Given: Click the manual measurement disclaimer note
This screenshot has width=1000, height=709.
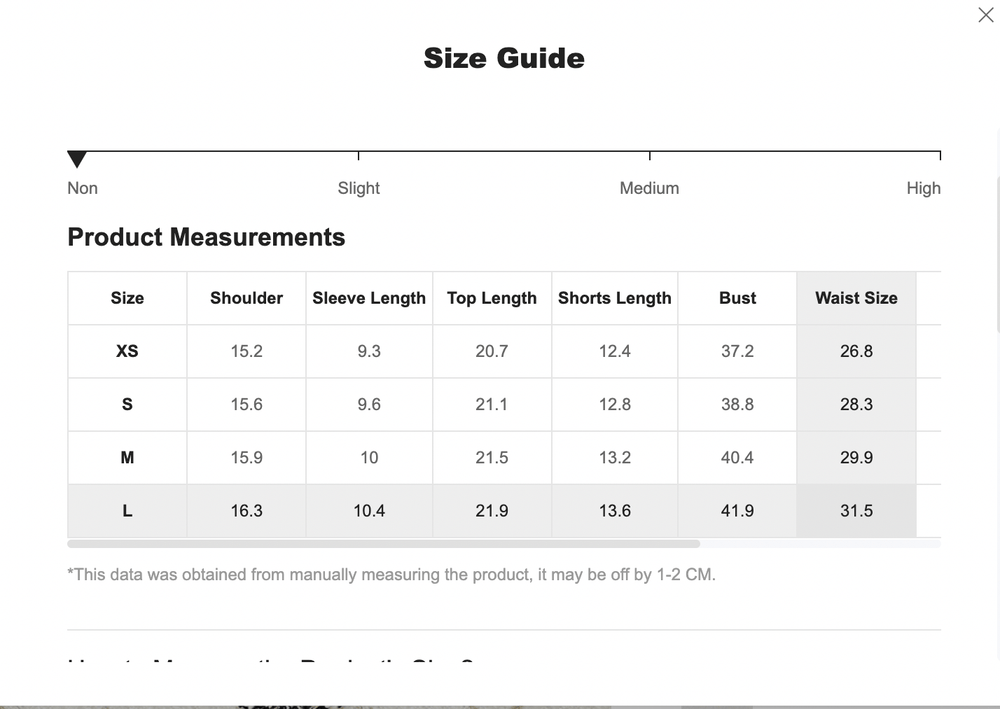Looking at the screenshot, I should tap(391, 574).
